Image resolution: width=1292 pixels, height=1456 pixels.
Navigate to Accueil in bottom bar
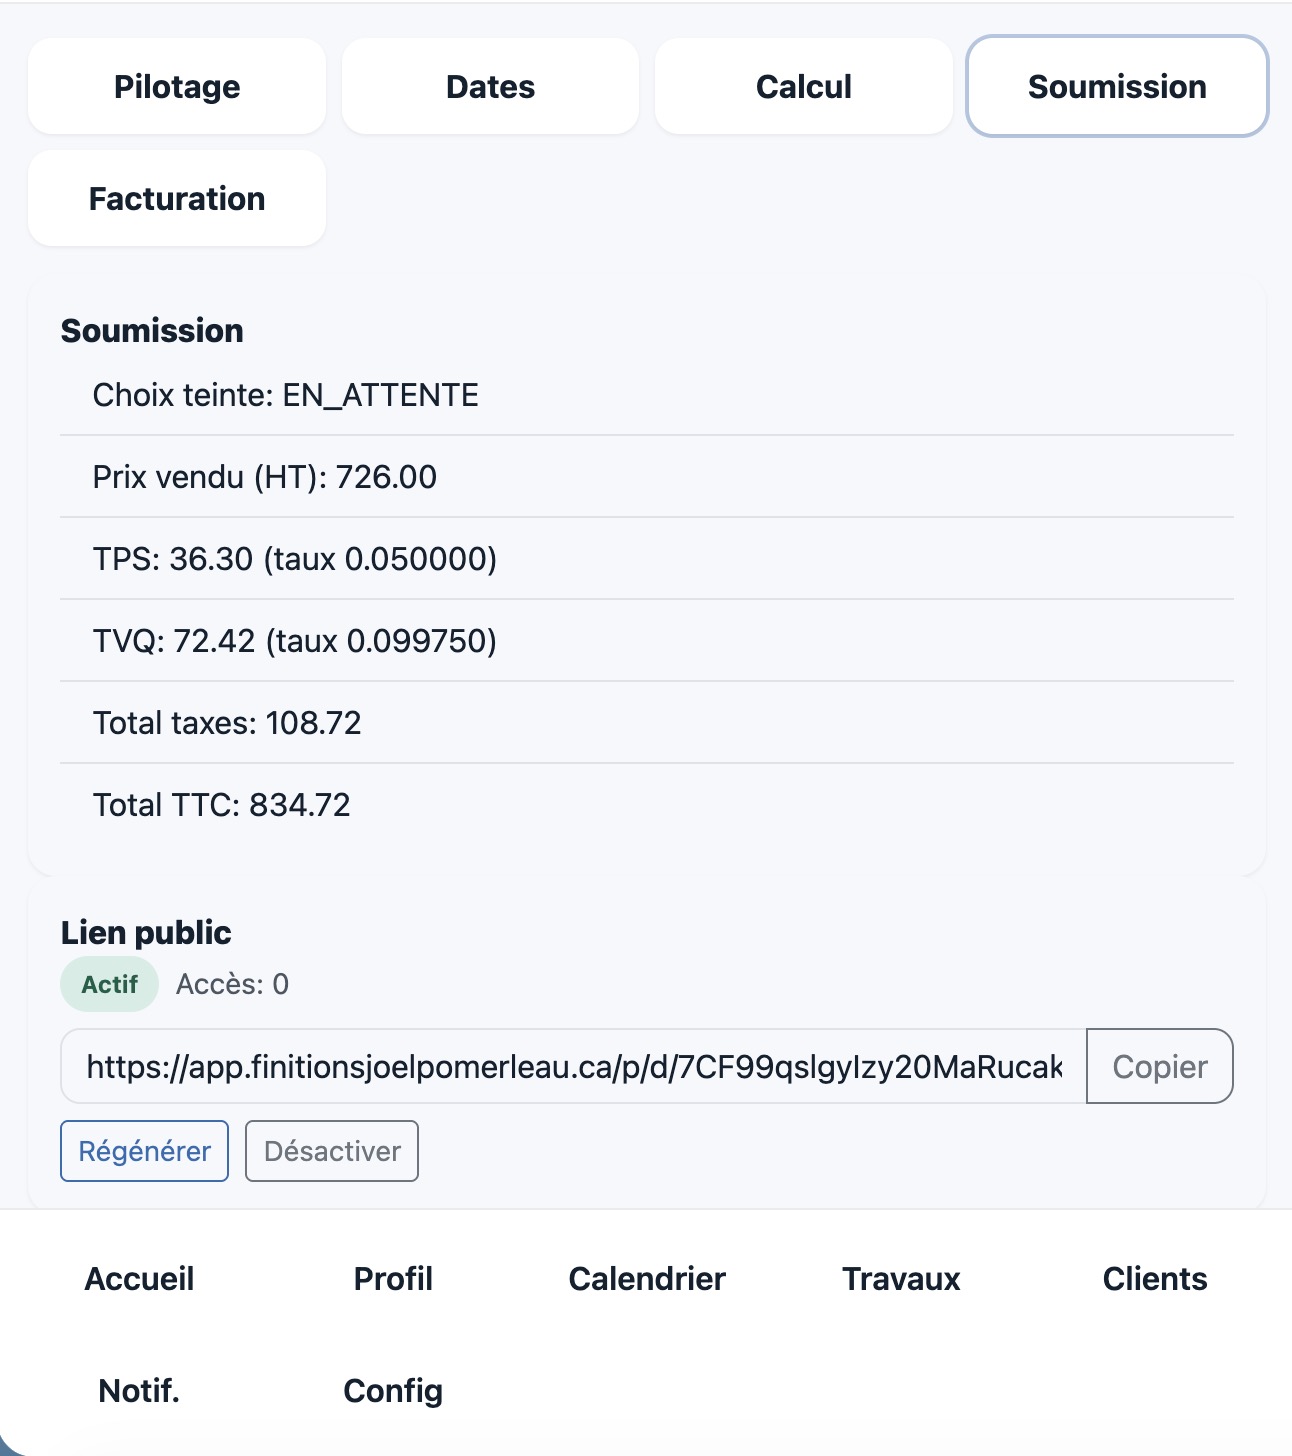139,1279
